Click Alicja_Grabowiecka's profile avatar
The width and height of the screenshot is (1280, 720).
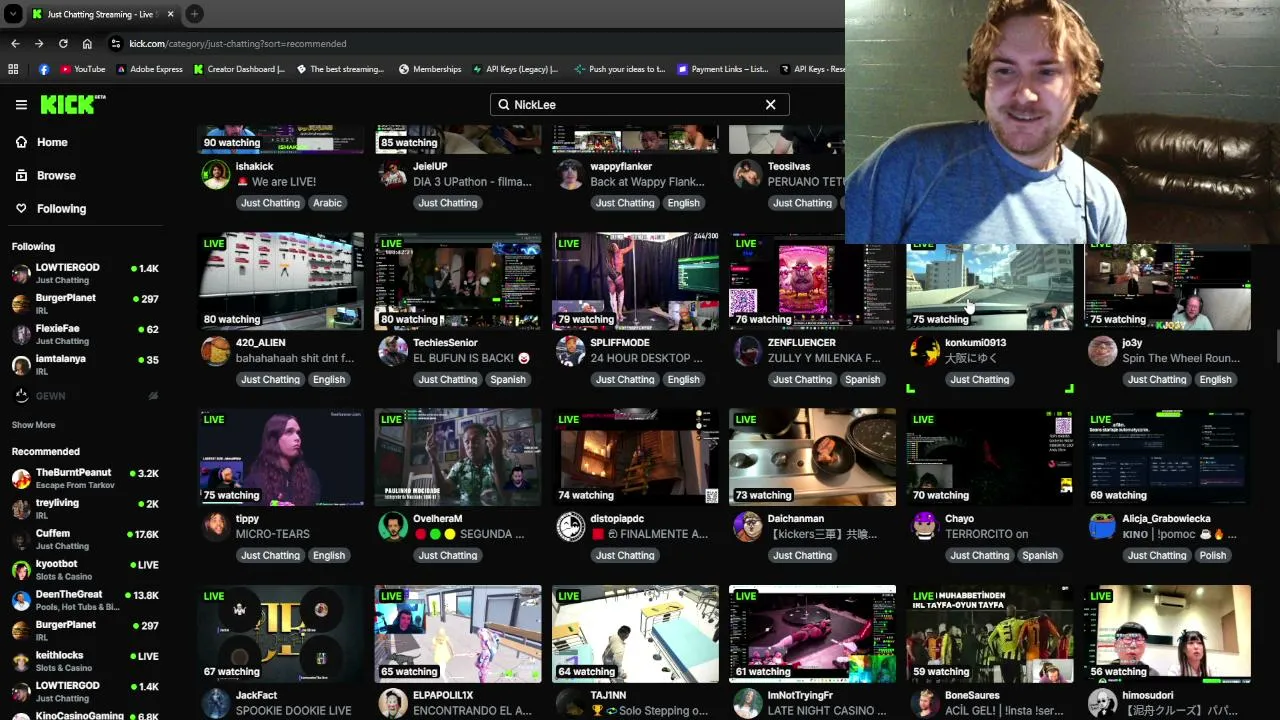[x=1102, y=526]
